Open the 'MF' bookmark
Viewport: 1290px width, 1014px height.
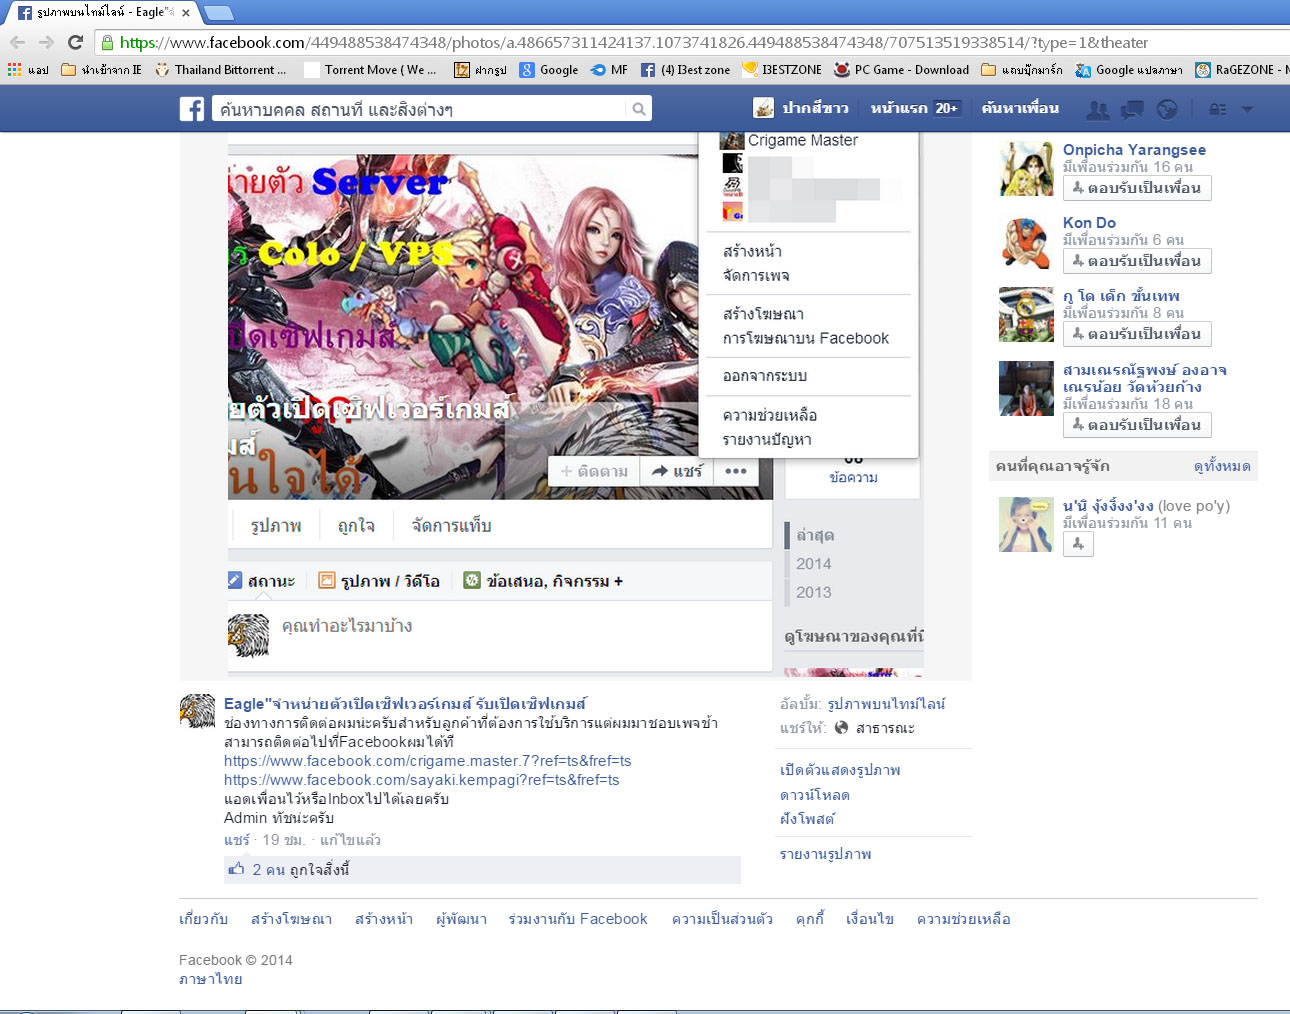pos(609,70)
